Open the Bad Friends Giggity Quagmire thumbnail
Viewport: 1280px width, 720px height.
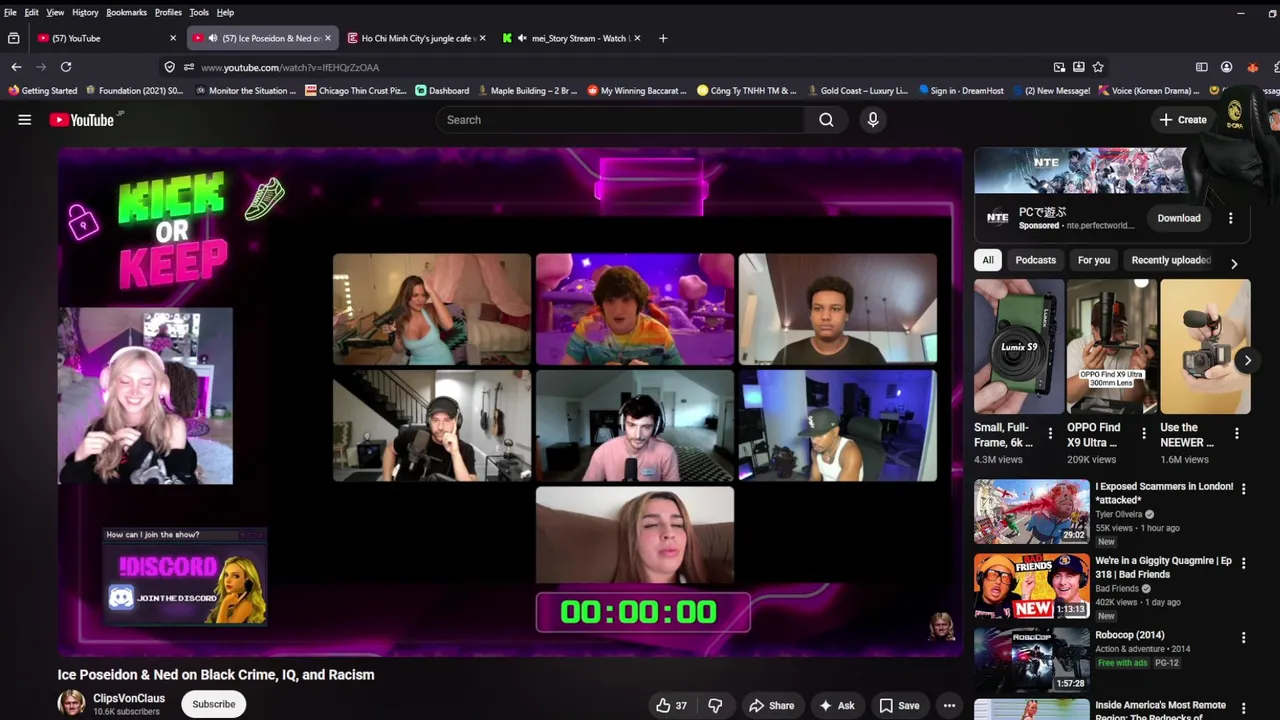pyautogui.click(x=1032, y=586)
